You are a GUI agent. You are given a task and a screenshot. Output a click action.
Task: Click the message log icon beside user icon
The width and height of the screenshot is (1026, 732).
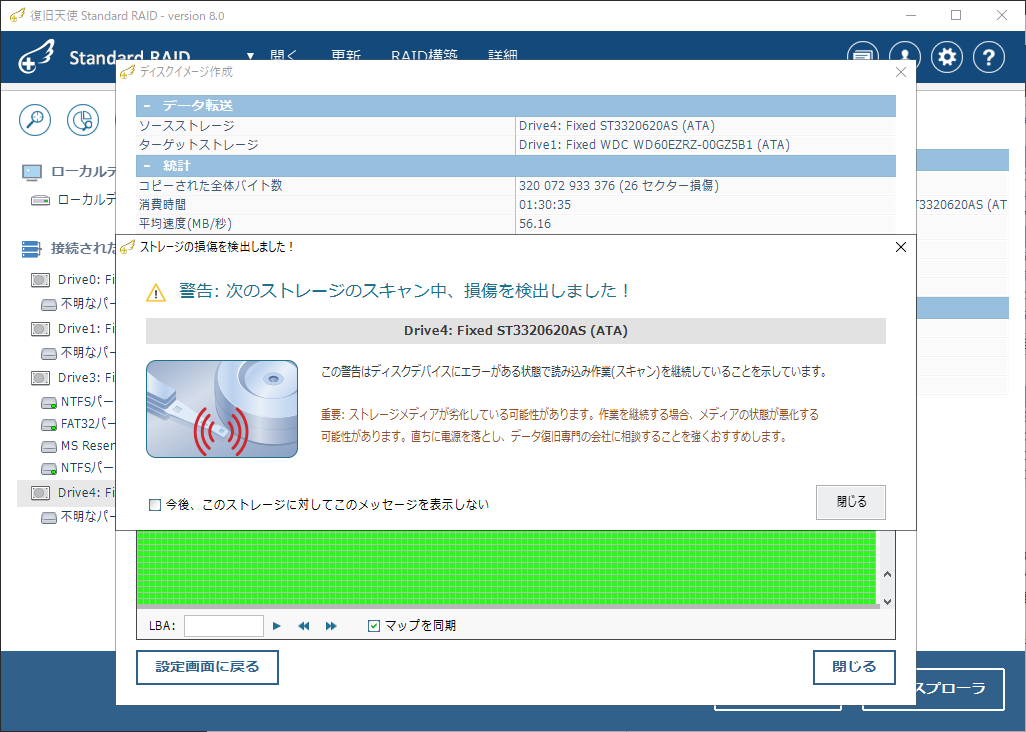coord(863,58)
